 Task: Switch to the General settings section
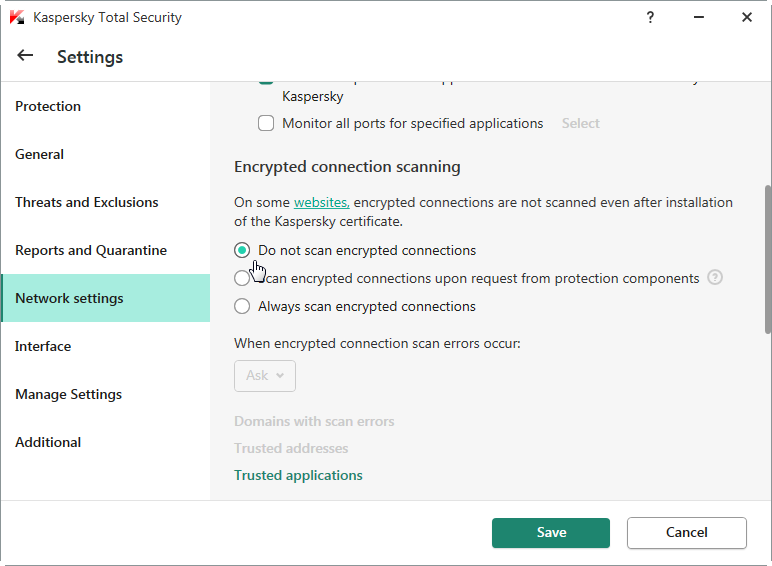(x=39, y=154)
